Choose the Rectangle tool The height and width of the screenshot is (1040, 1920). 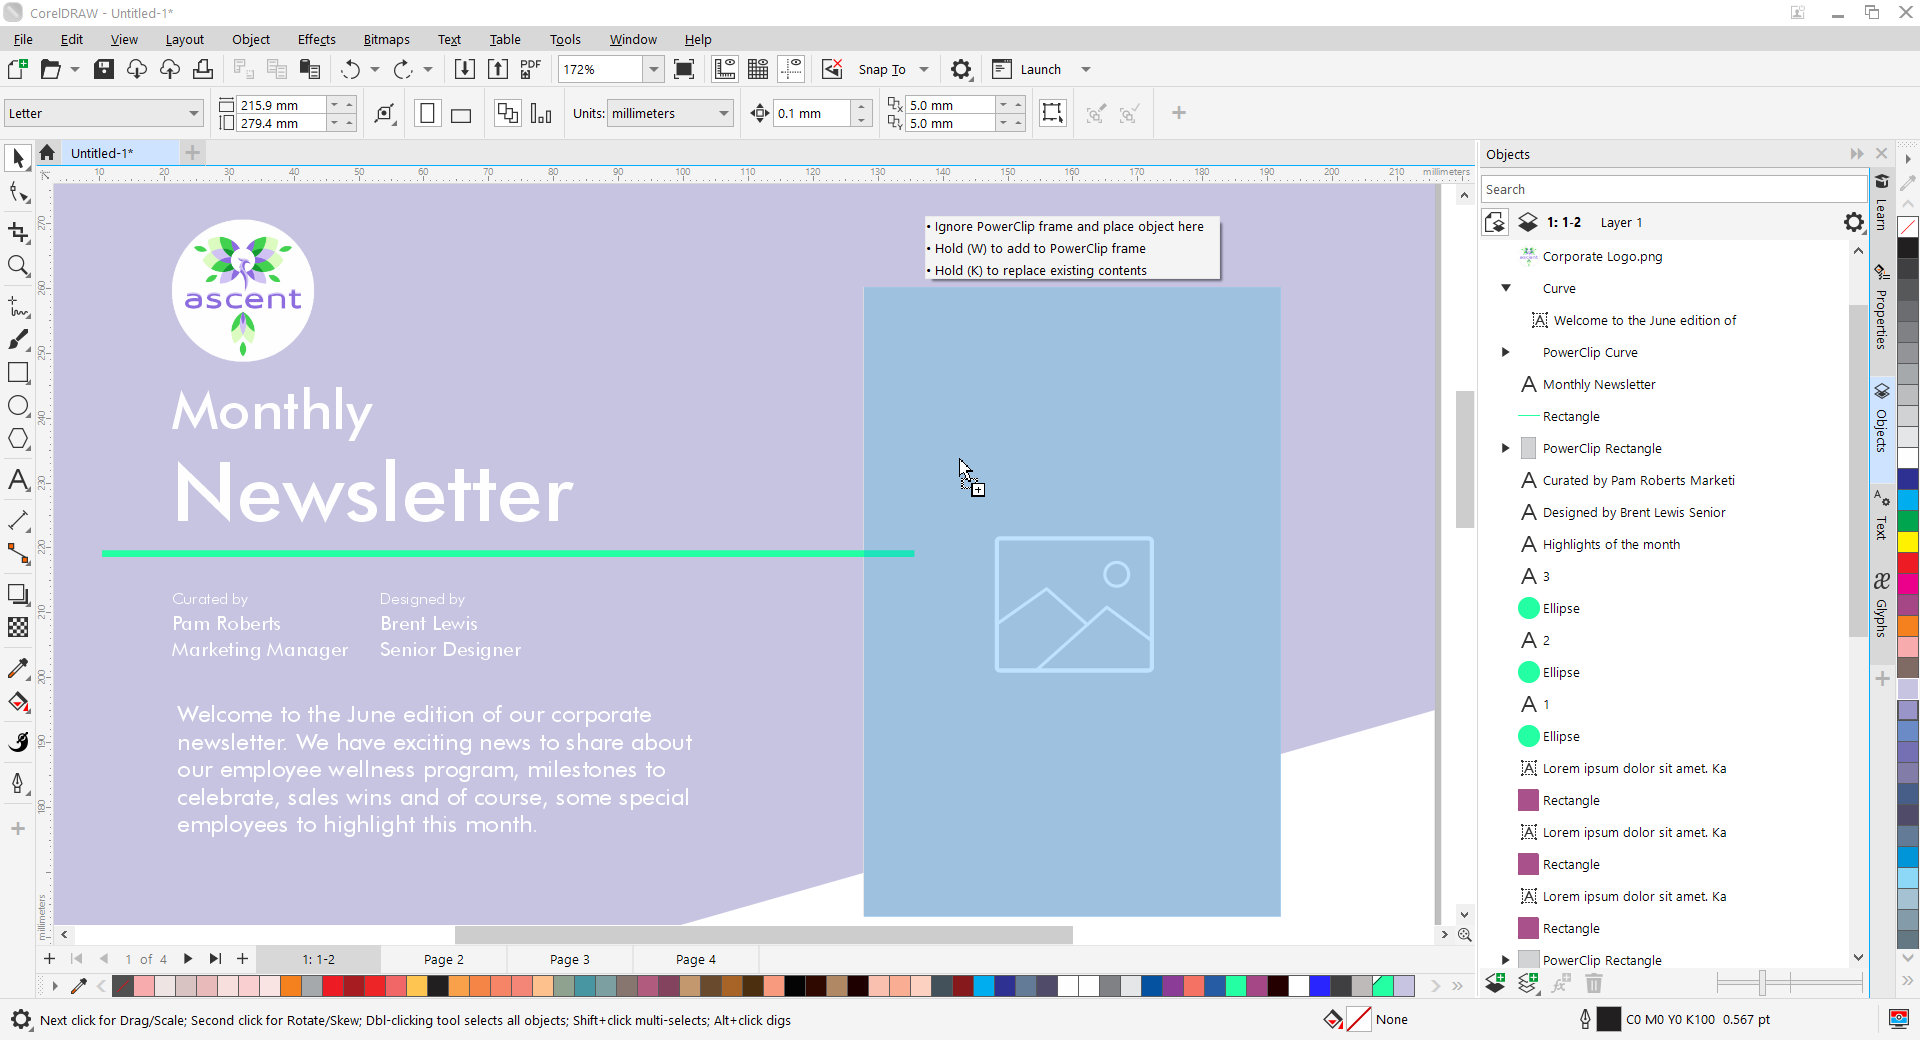click(x=18, y=373)
